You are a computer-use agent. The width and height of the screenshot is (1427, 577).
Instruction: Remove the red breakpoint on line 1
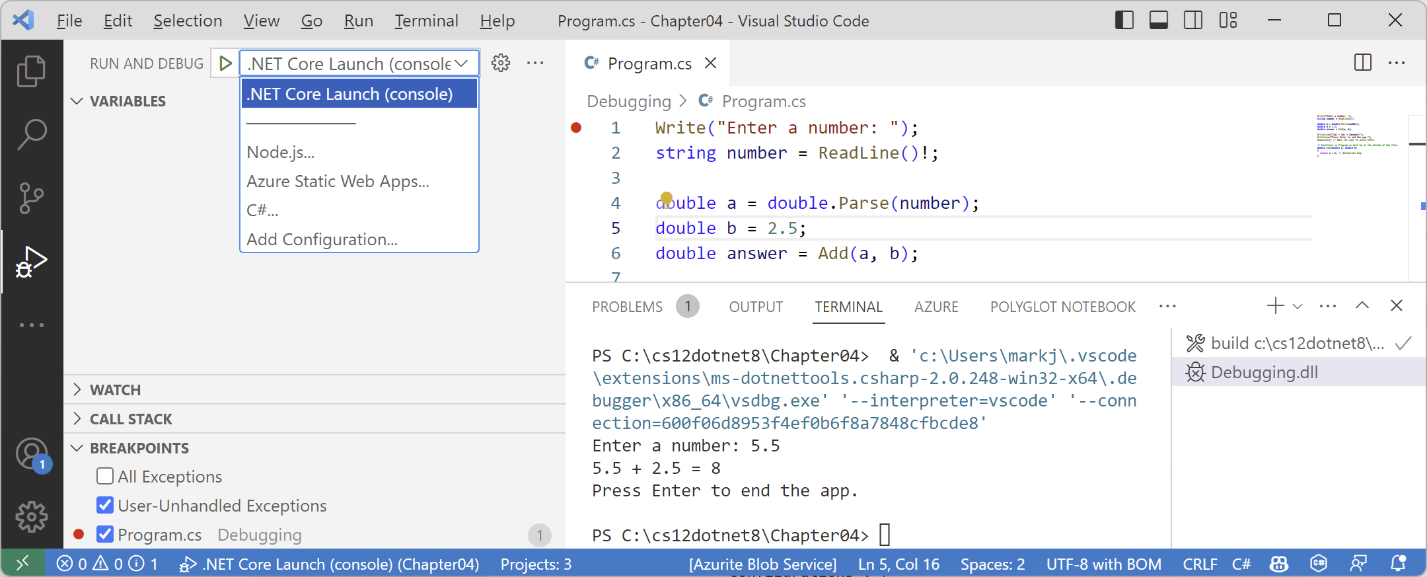pos(576,128)
